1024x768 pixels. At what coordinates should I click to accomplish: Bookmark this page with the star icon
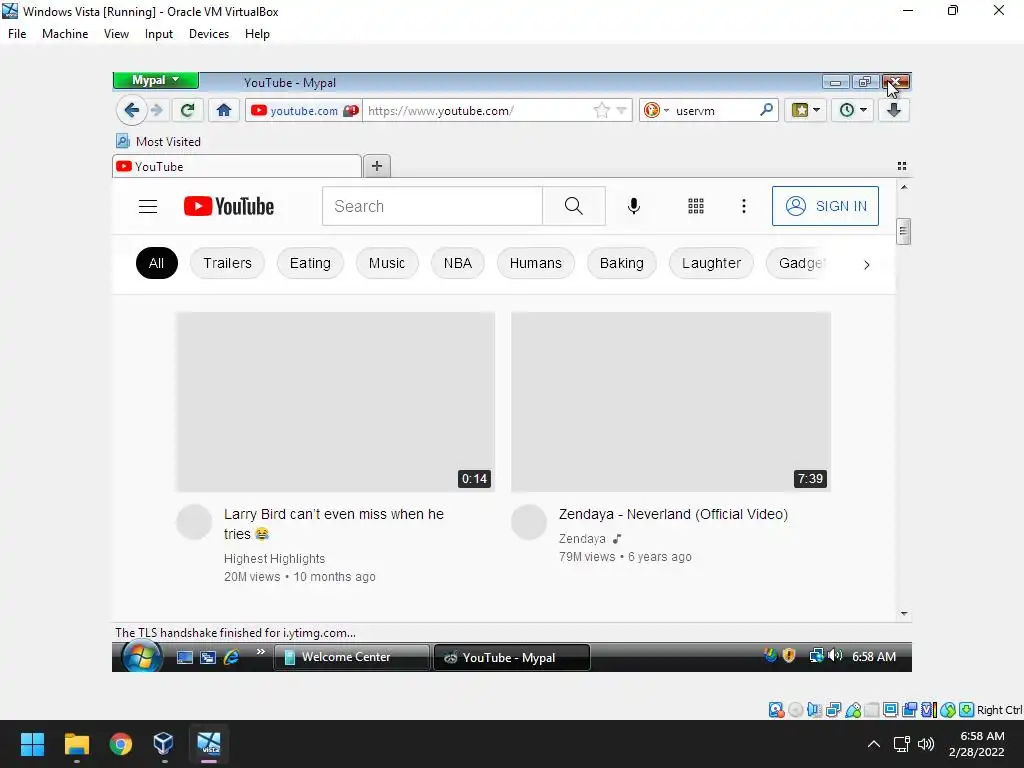[601, 110]
